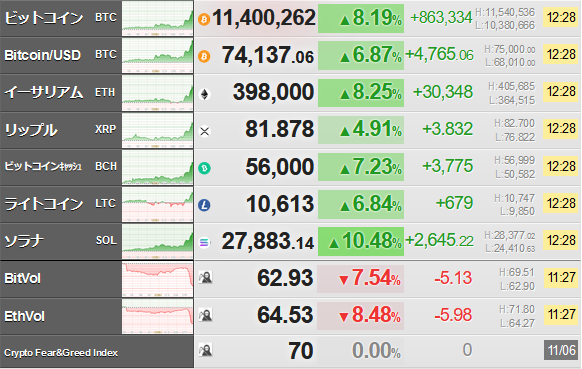Click the +2,645.22 change amount
This screenshot has height=369, width=582.
tap(439, 240)
